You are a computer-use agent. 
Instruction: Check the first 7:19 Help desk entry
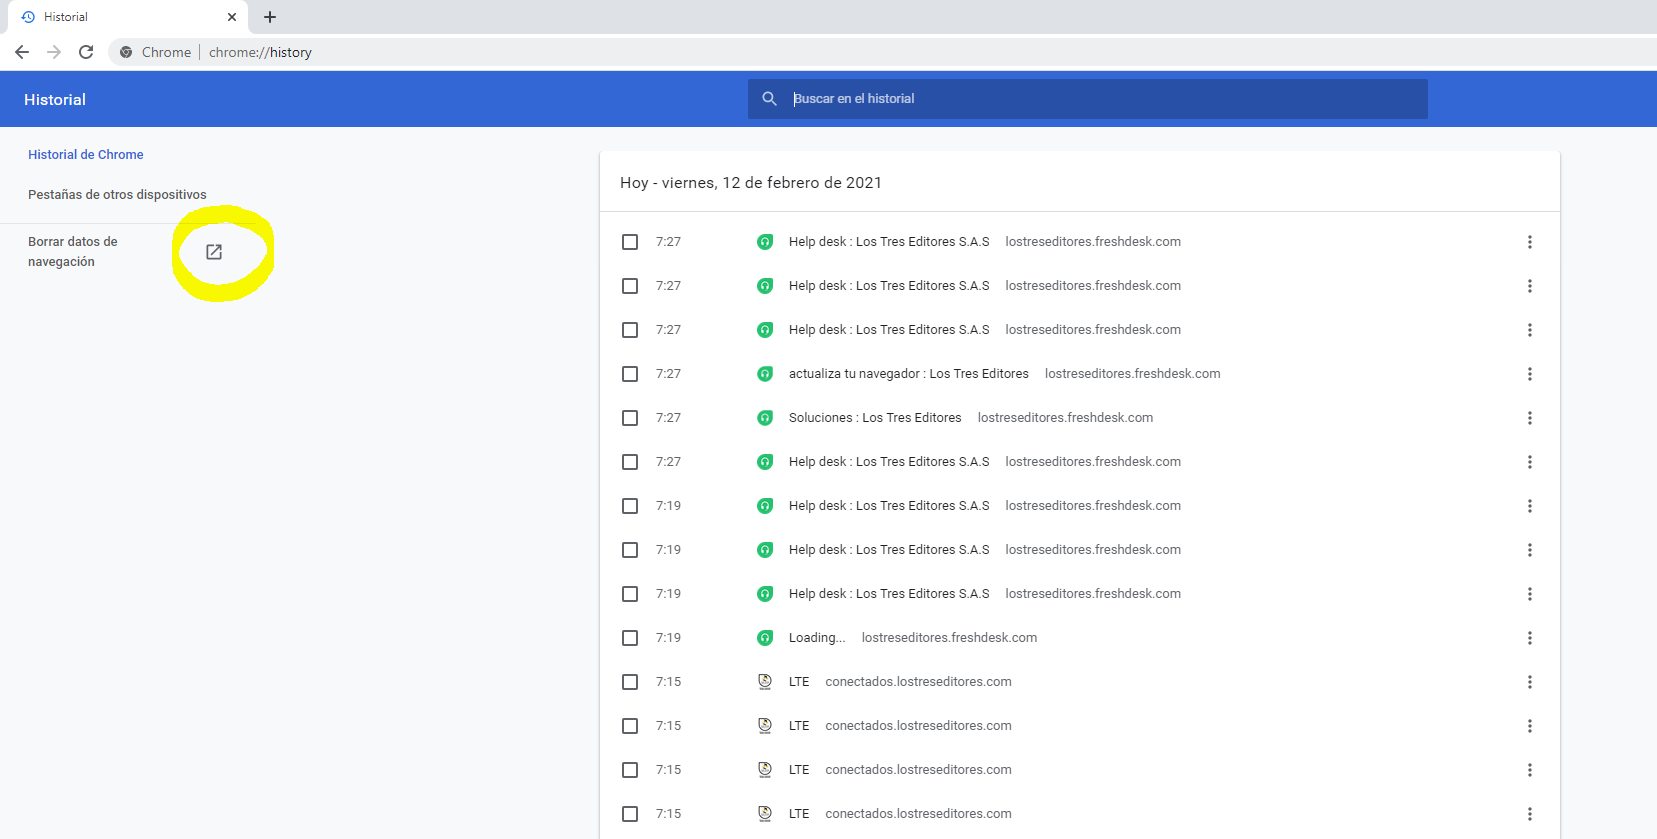[x=630, y=506]
